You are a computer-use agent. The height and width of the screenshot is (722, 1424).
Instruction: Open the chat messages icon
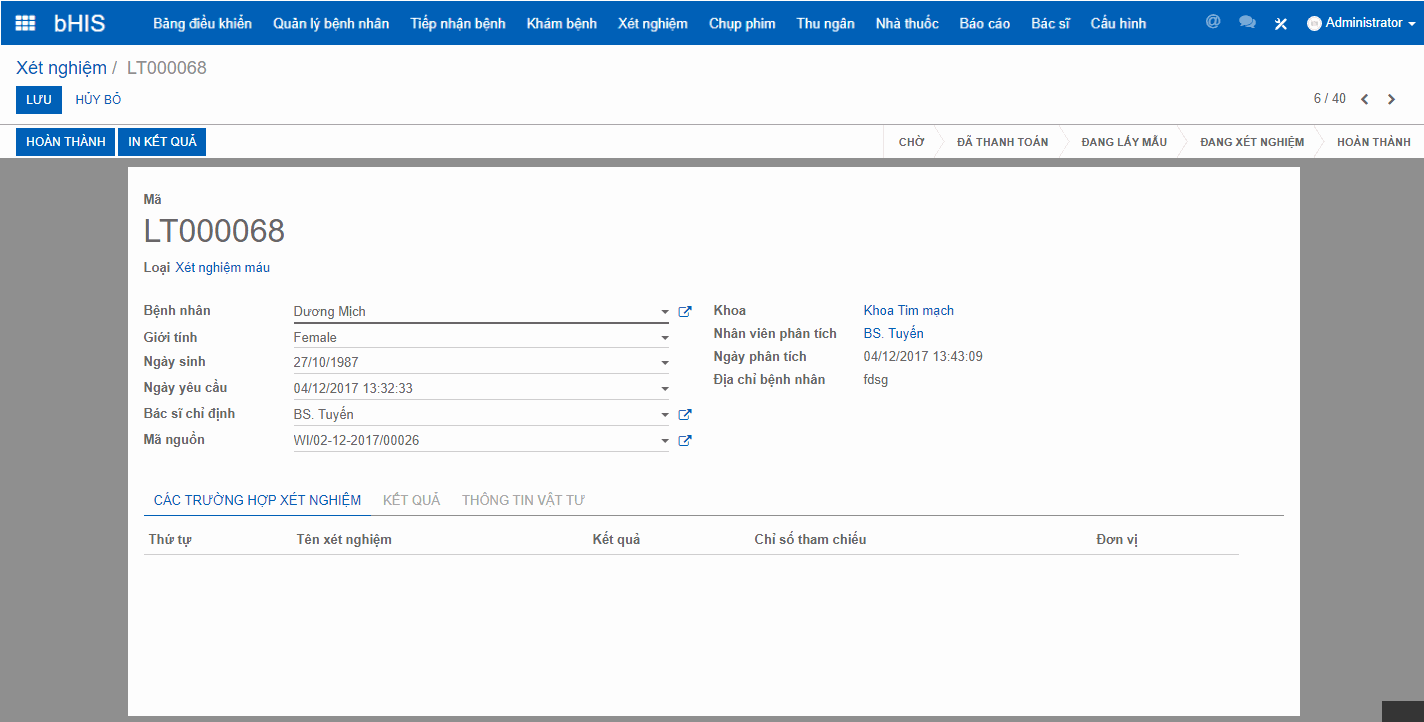[1247, 21]
